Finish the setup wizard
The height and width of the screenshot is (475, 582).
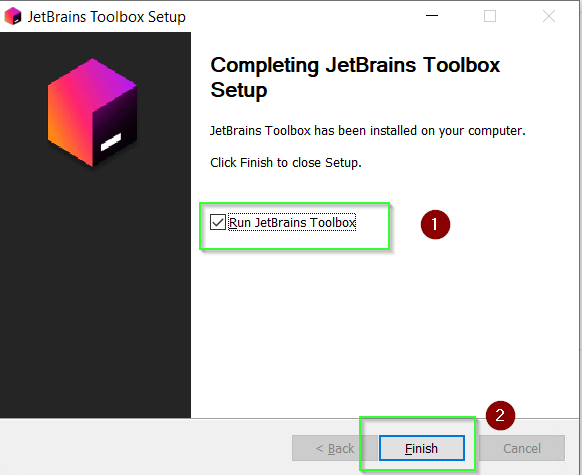[422, 448]
